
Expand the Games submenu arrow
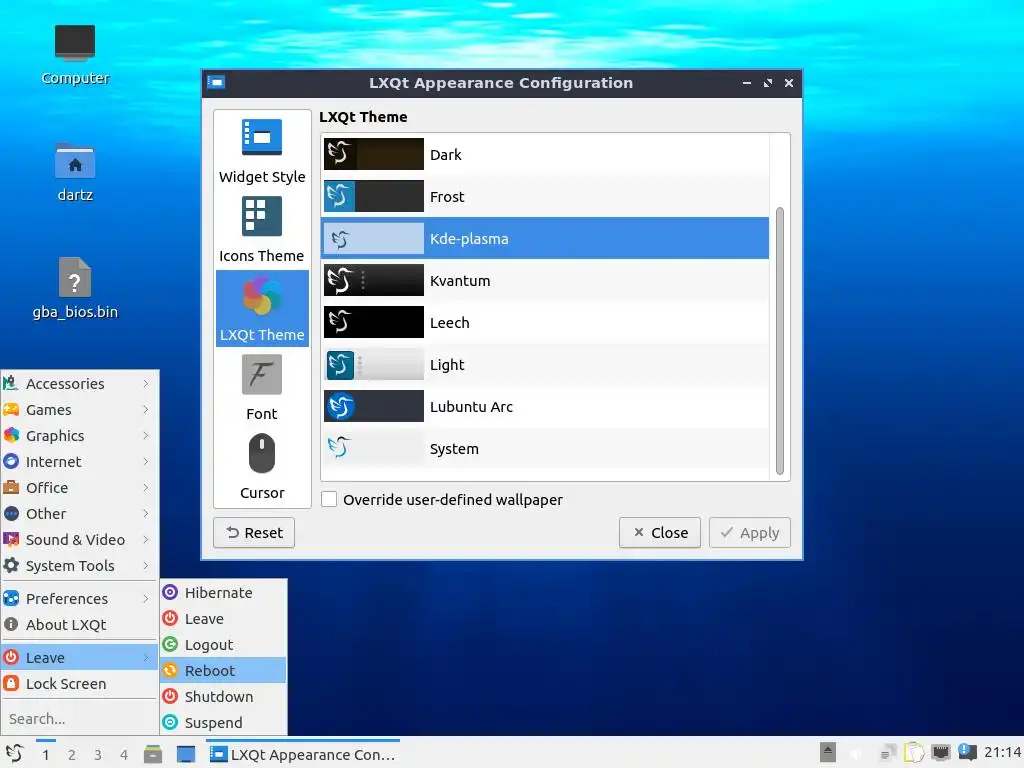pyautogui.click(x=146, y=409)
